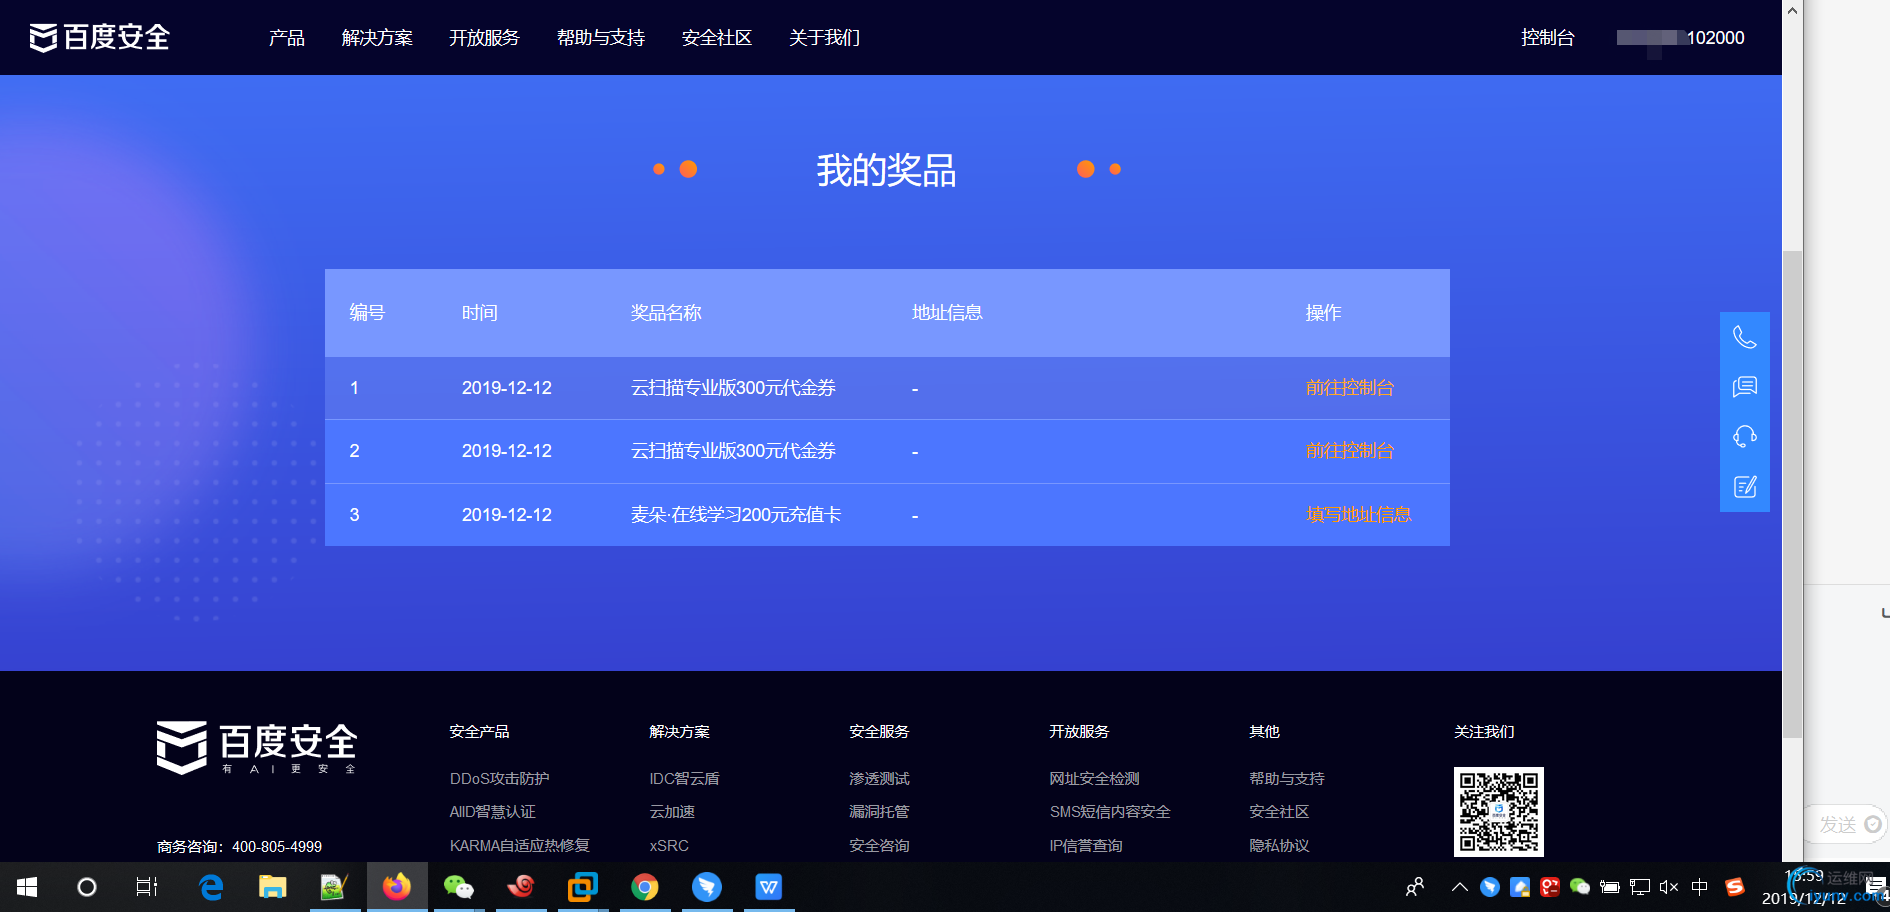Open VMware icon on taskbar
The image size is (1890, 912).
pyautogui.click(x=582, y=887)
